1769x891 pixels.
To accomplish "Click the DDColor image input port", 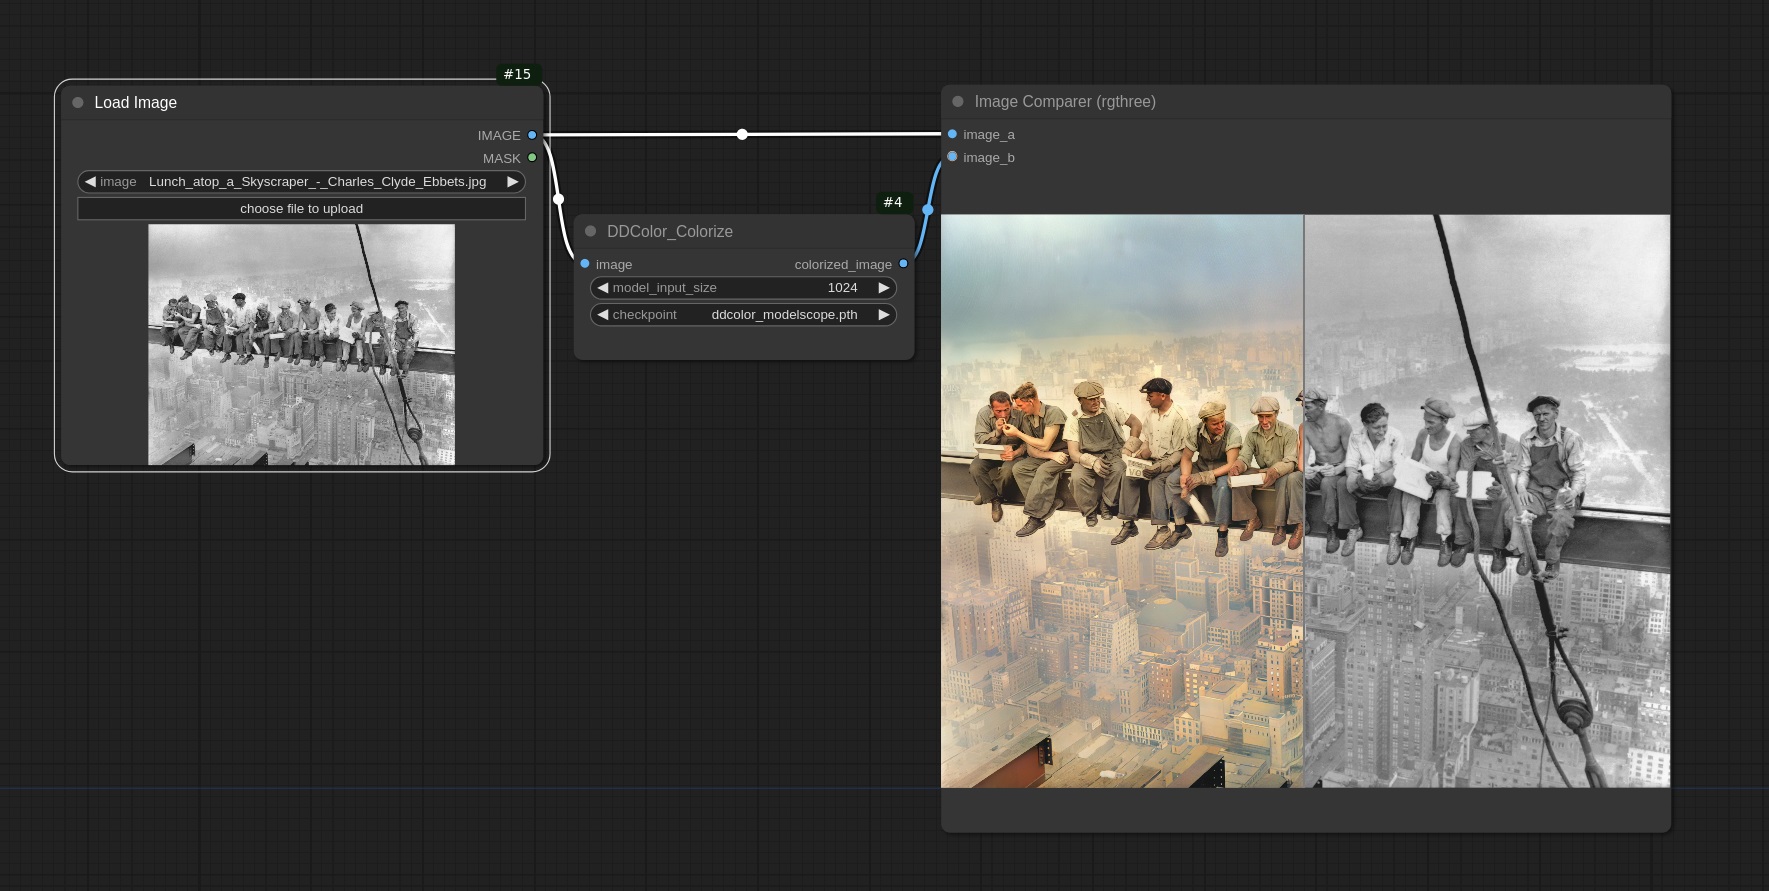I will coord(585,264).
